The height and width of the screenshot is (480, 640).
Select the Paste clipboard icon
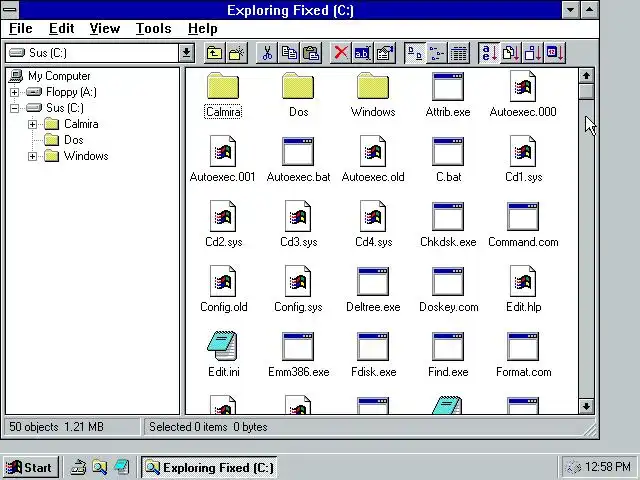311,53
